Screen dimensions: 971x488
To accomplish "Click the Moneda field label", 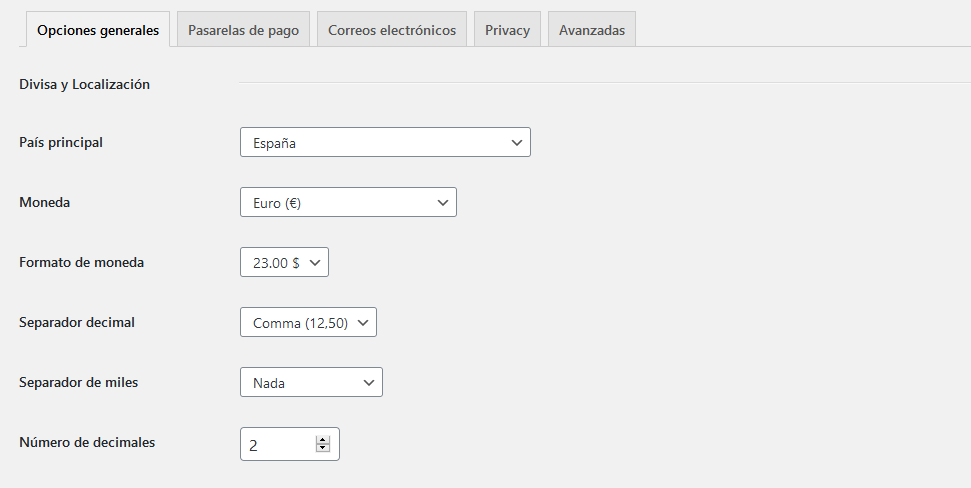I will (45, 202).
